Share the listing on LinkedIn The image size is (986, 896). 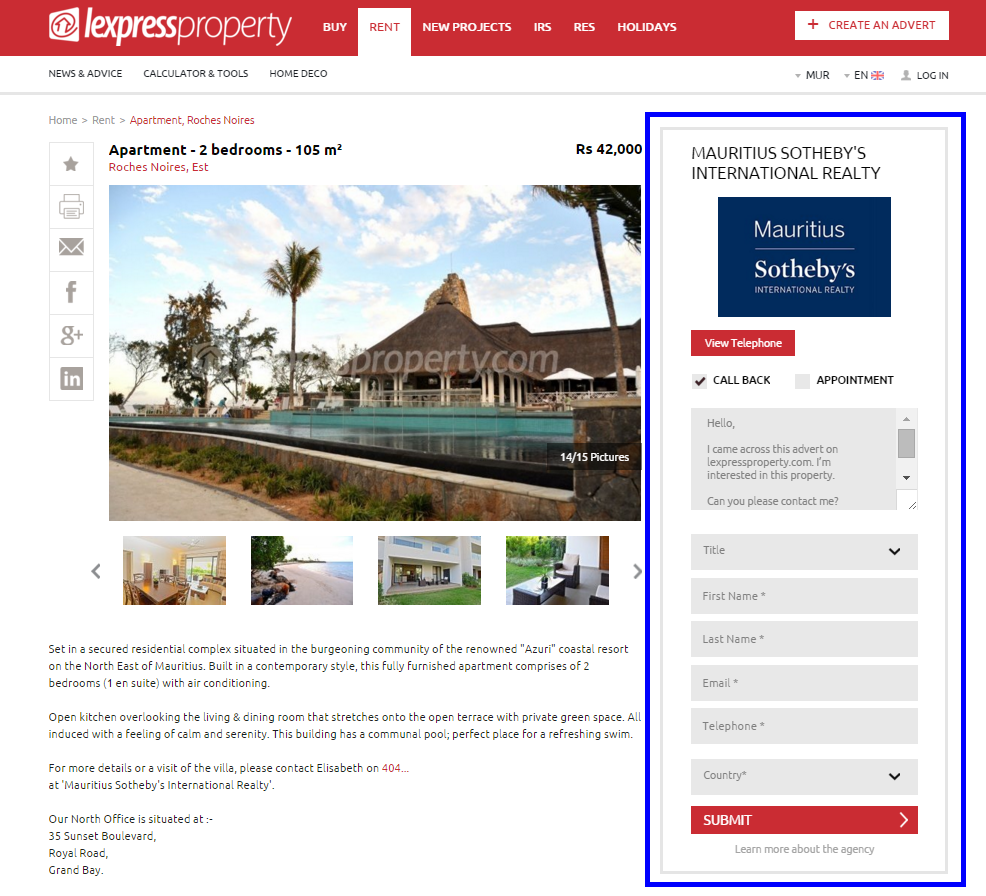click(71, 379)
